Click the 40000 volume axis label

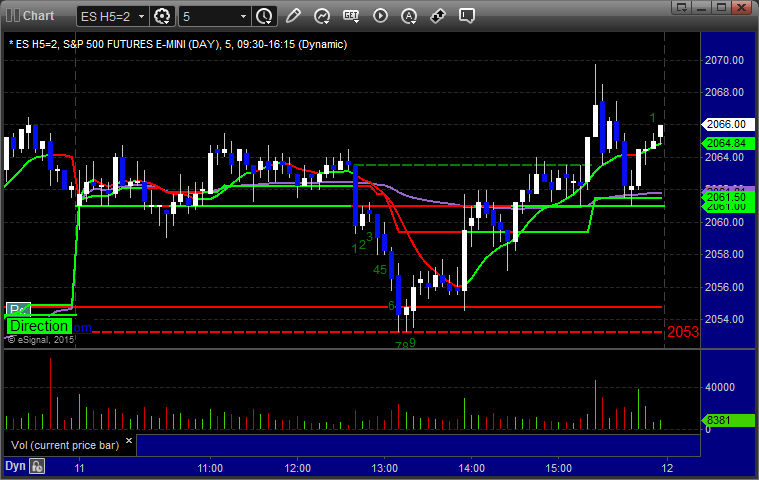720,387
